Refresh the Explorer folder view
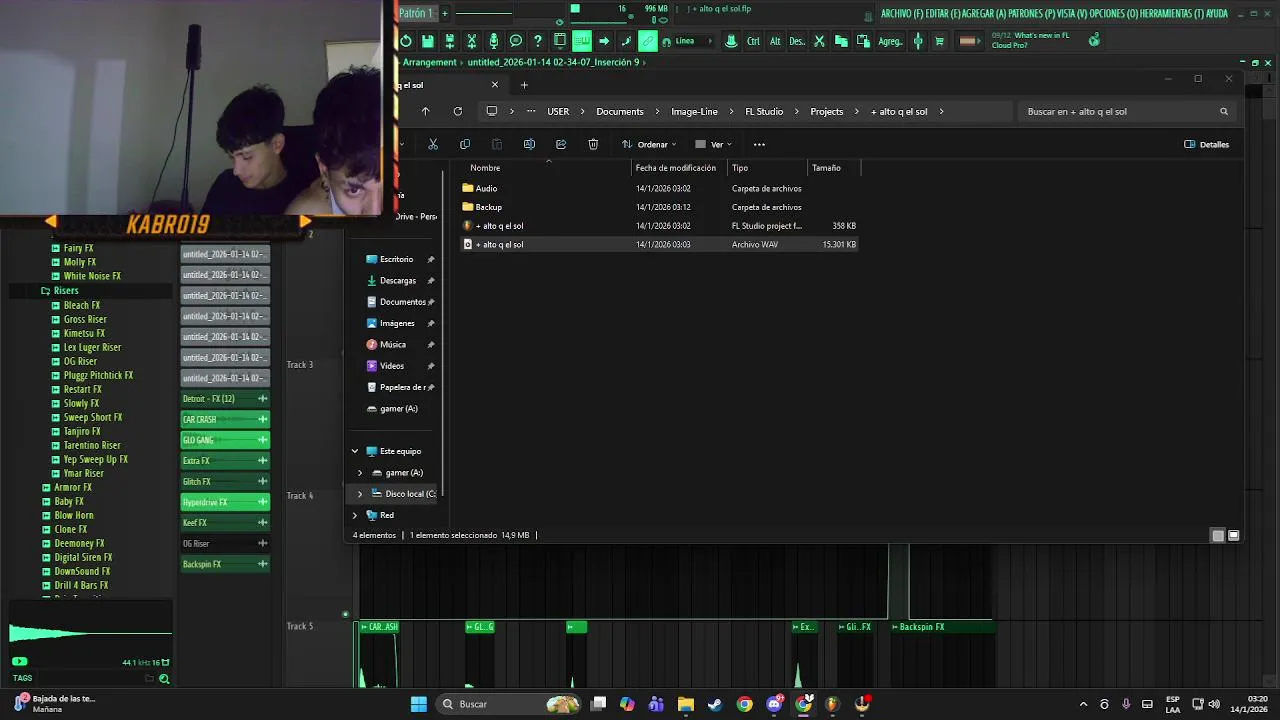1280x720 pixels. [457, 111]
